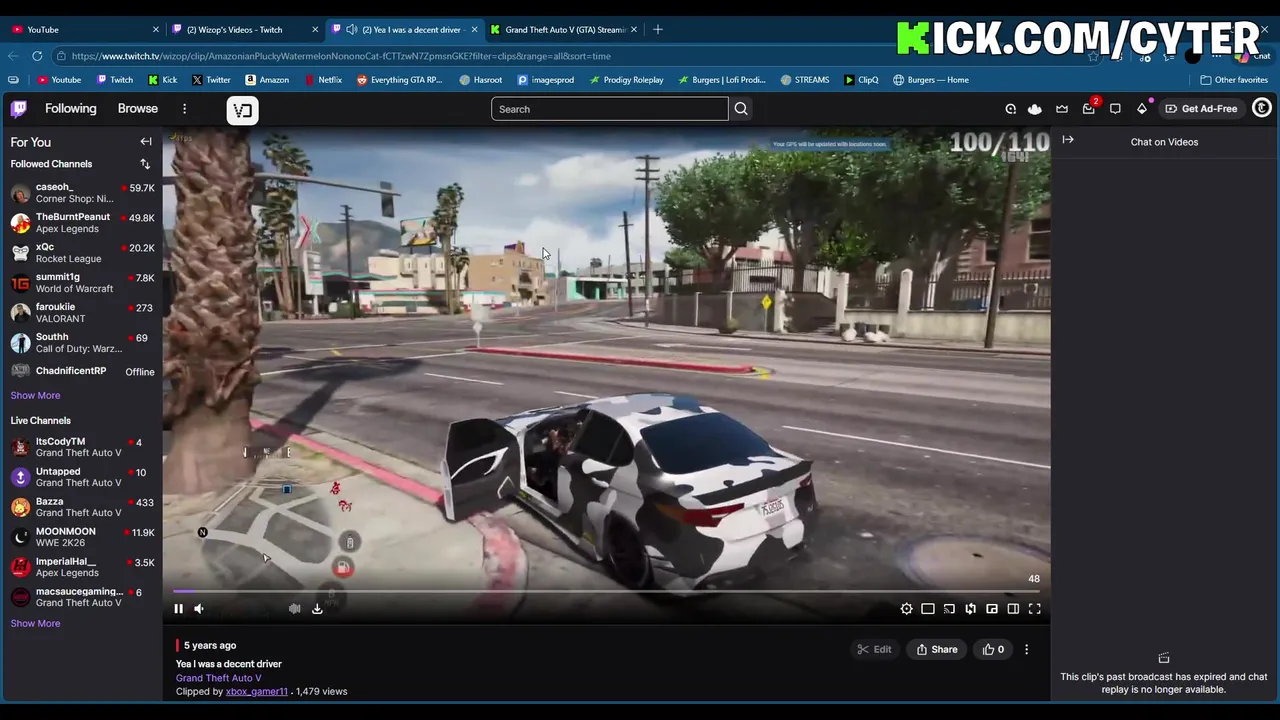Open Bazza live channel
The height and width of the screenshot is (720, 1280).
82,507
